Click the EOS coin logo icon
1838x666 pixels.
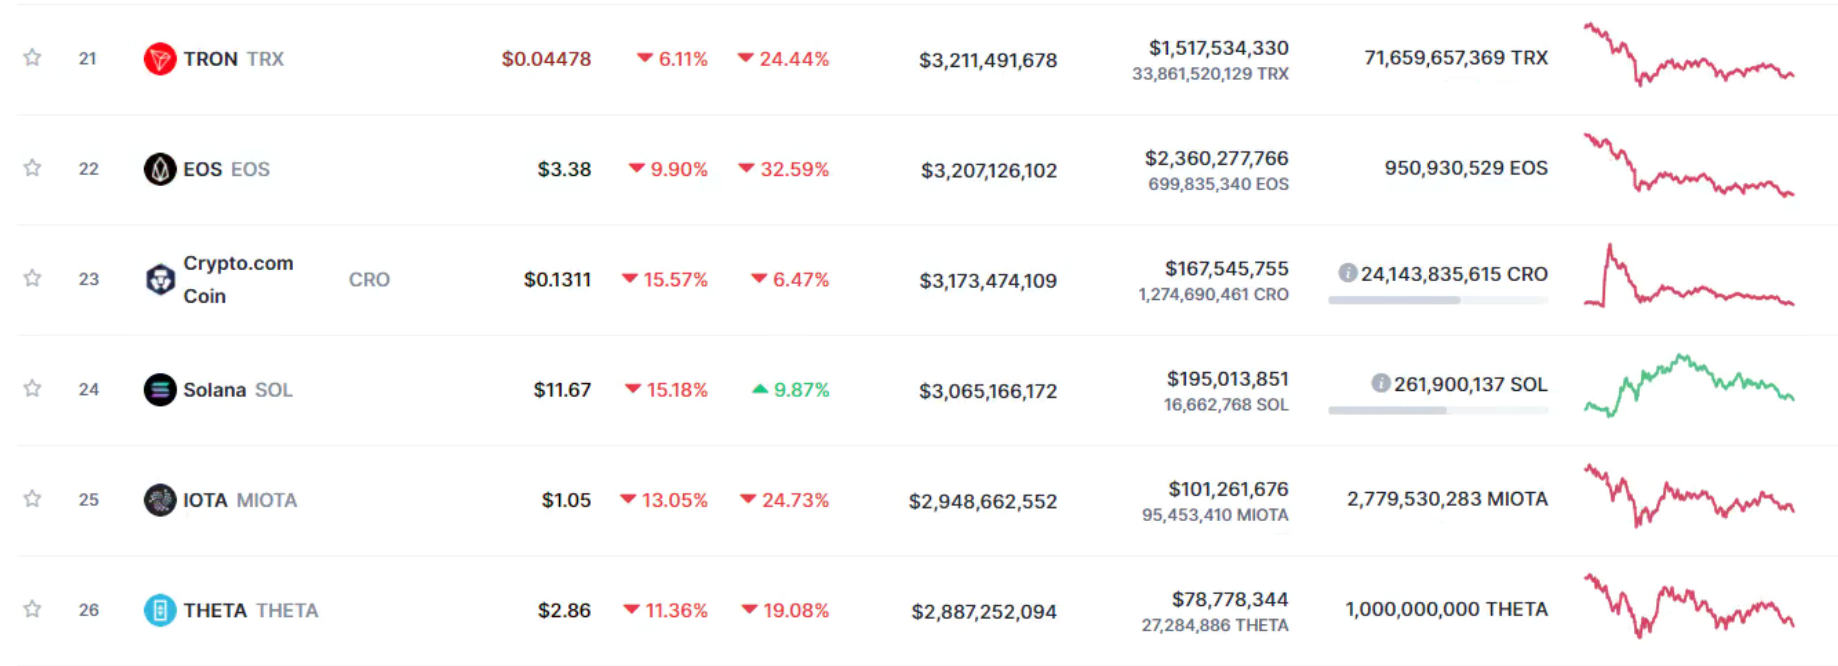(160, 169)
